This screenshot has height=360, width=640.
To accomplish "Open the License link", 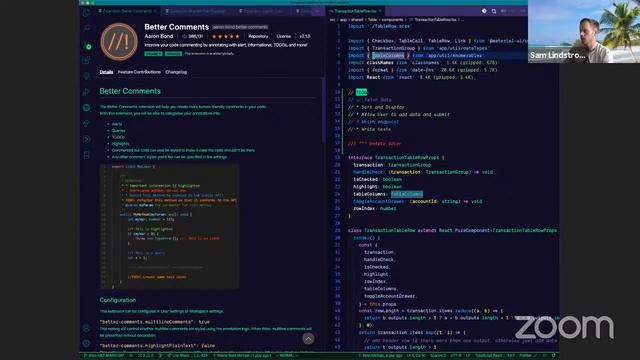I will (x=284, y=36).
